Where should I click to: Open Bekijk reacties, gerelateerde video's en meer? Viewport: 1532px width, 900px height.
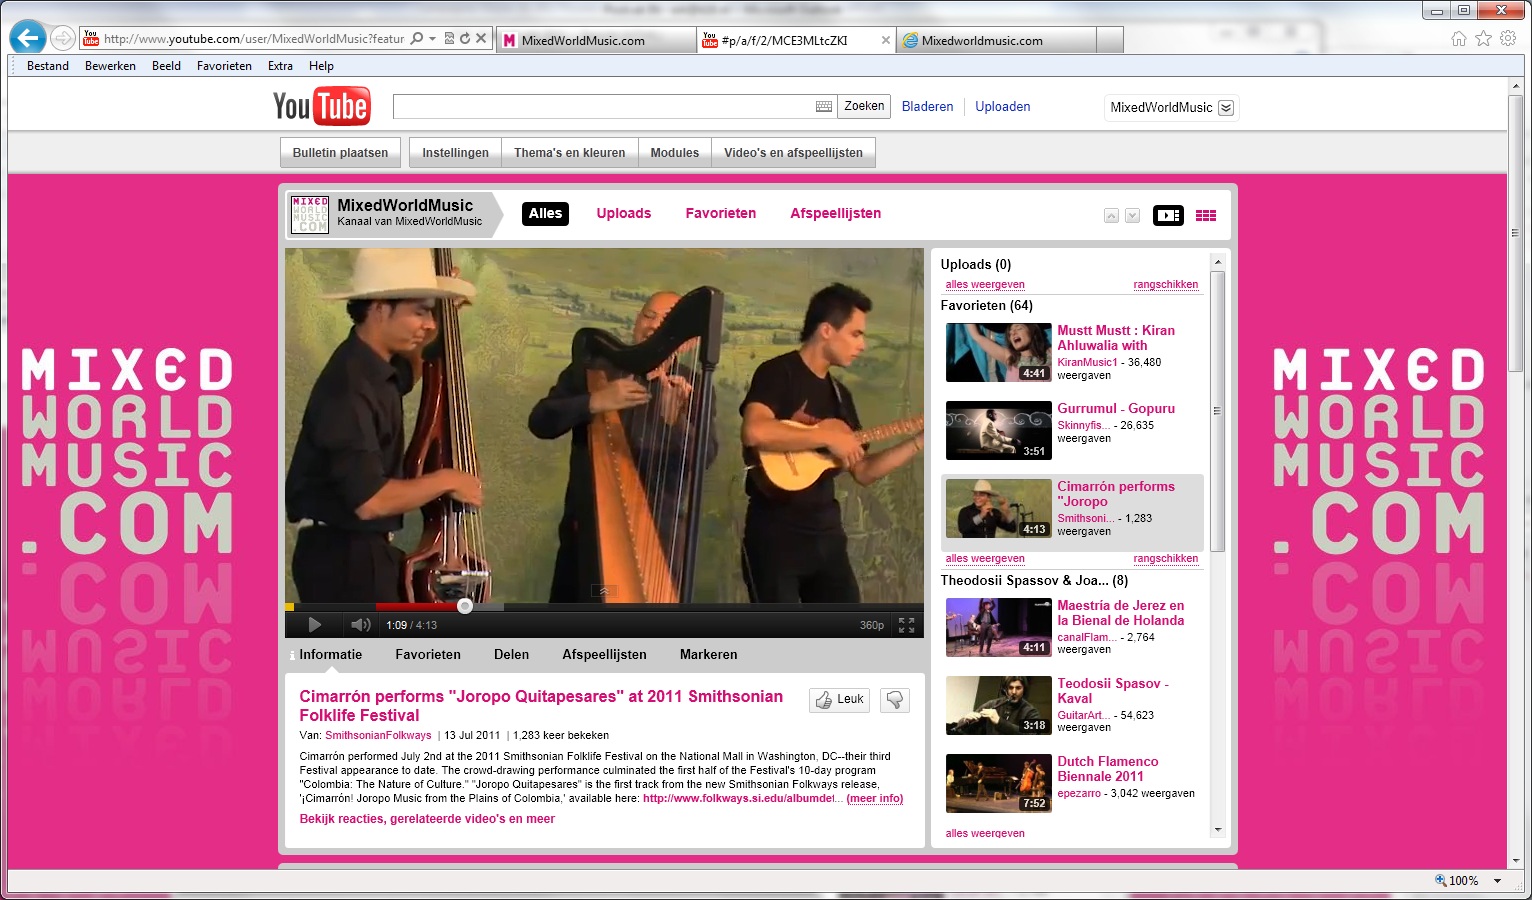pos(427,819)
